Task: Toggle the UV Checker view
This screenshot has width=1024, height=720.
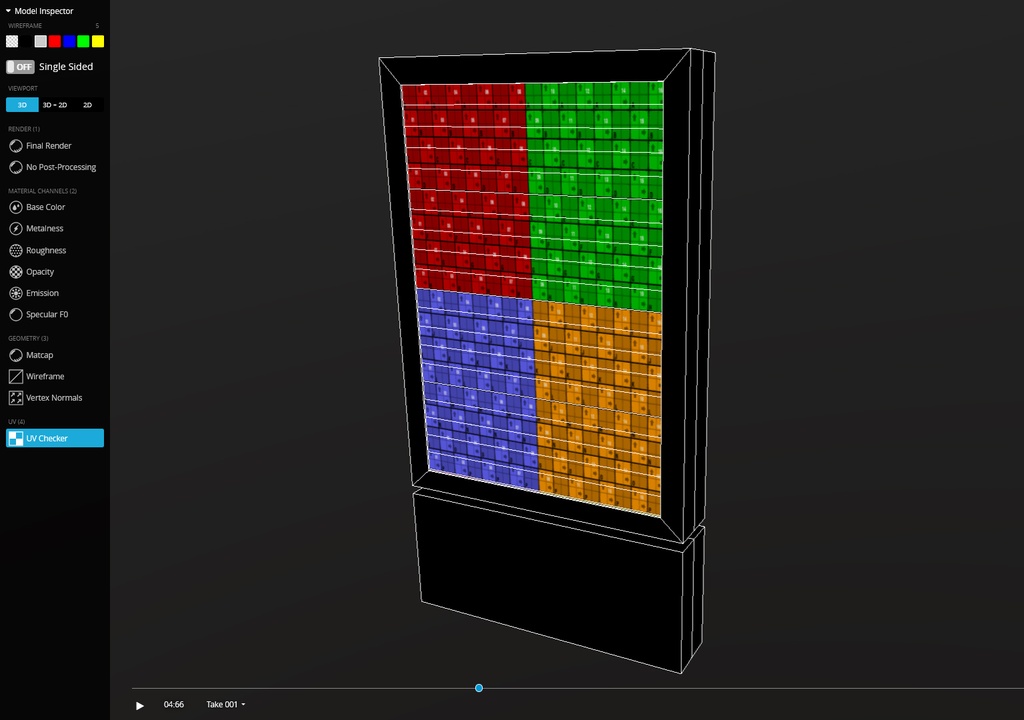Action: (x=55, y=438)
